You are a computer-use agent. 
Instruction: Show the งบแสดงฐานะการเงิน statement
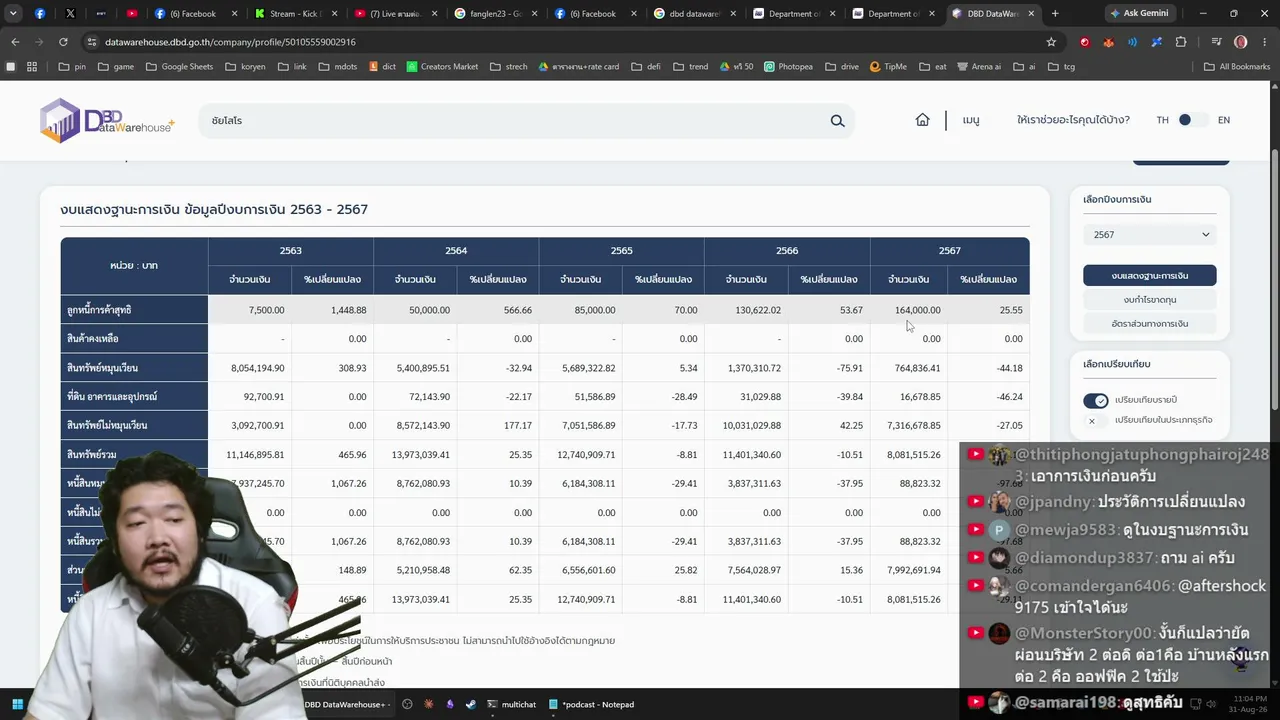coord(1150,275)
